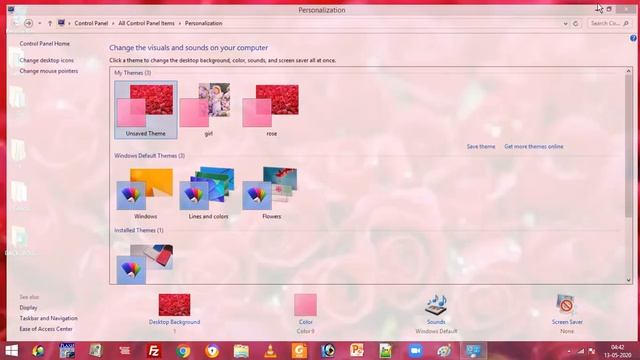Screen dimensions: 640x360
Task: Click scroll down arrow in themes list
Action: point(629,280)
